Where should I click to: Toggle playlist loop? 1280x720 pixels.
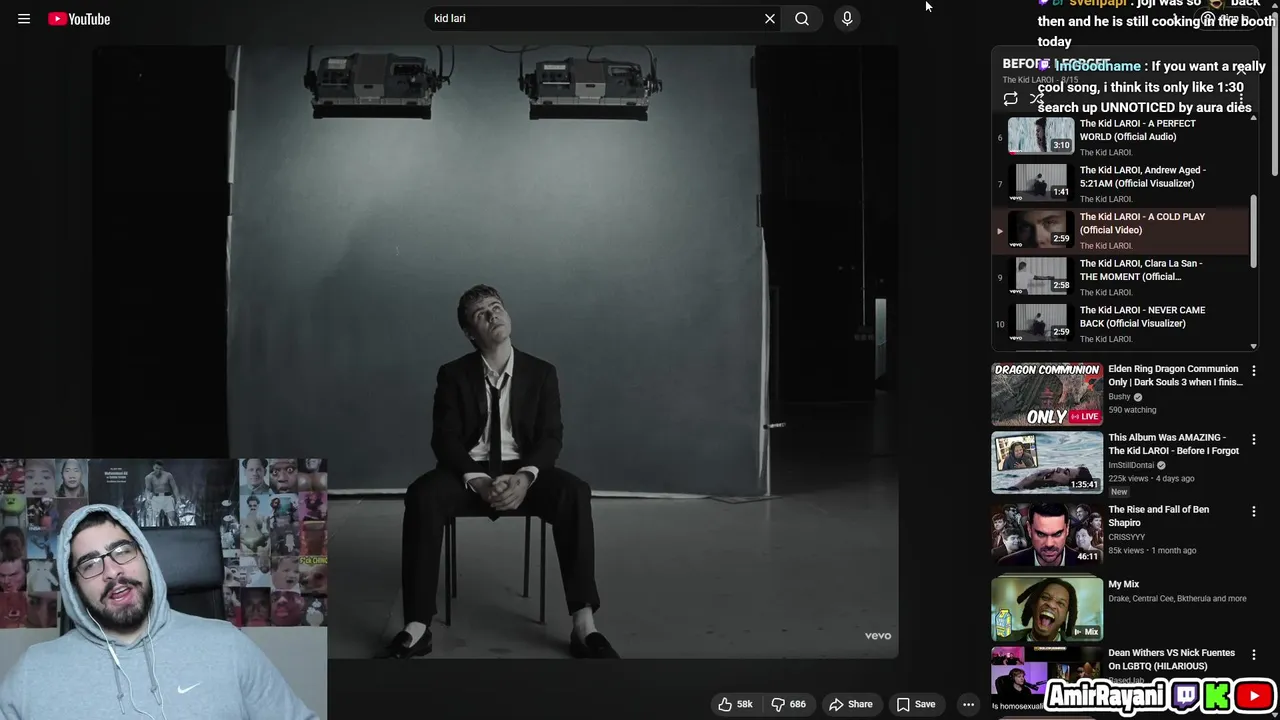[x=1010, y=98]
